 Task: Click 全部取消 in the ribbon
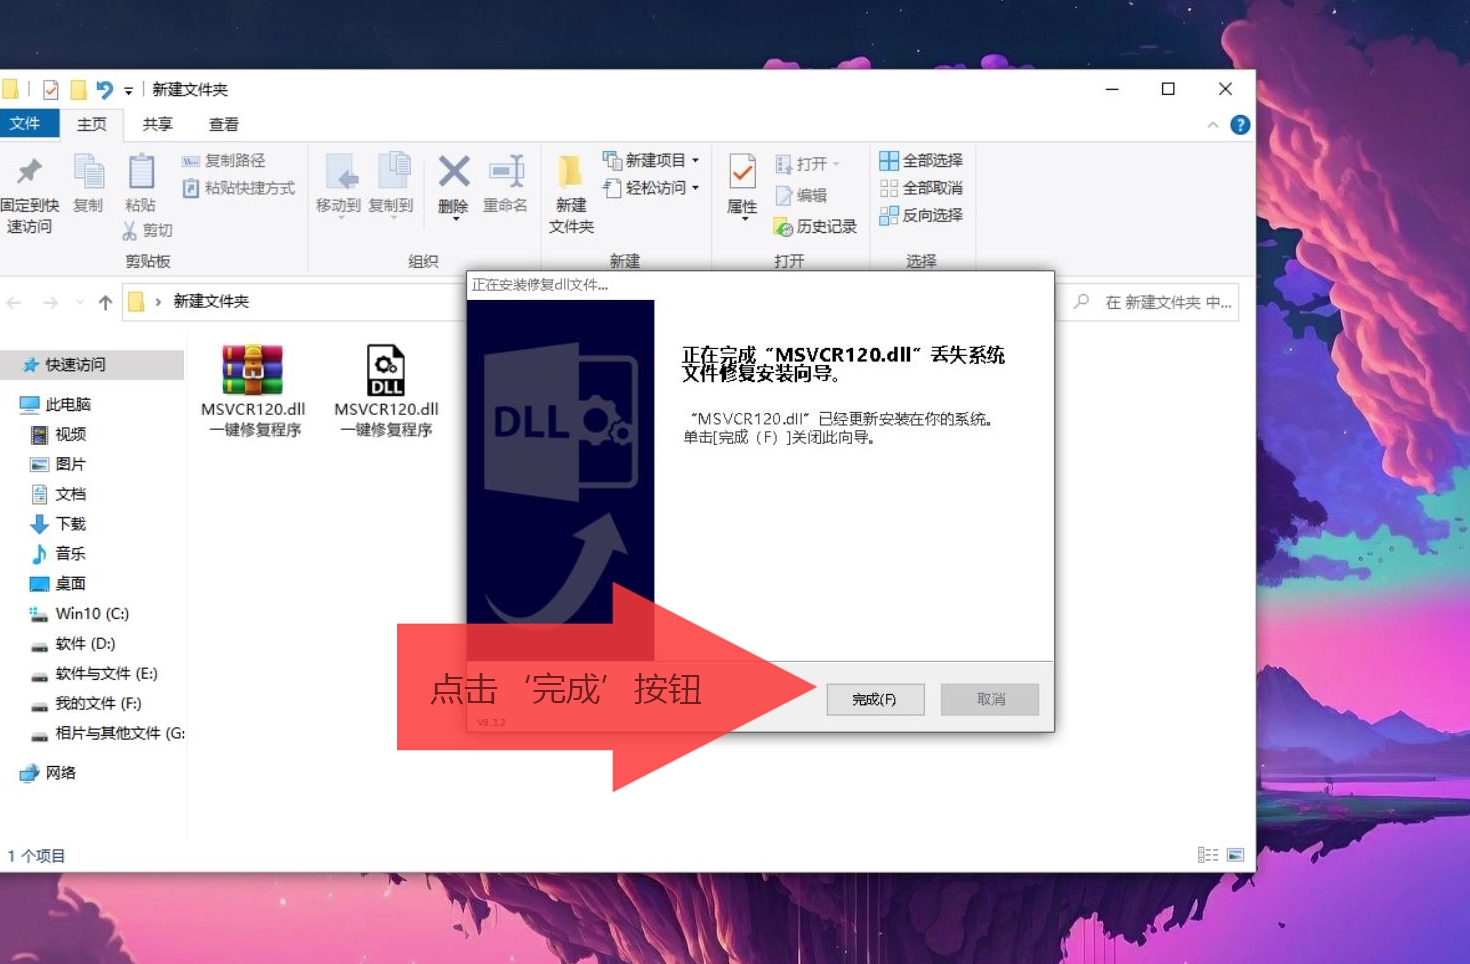921,187
